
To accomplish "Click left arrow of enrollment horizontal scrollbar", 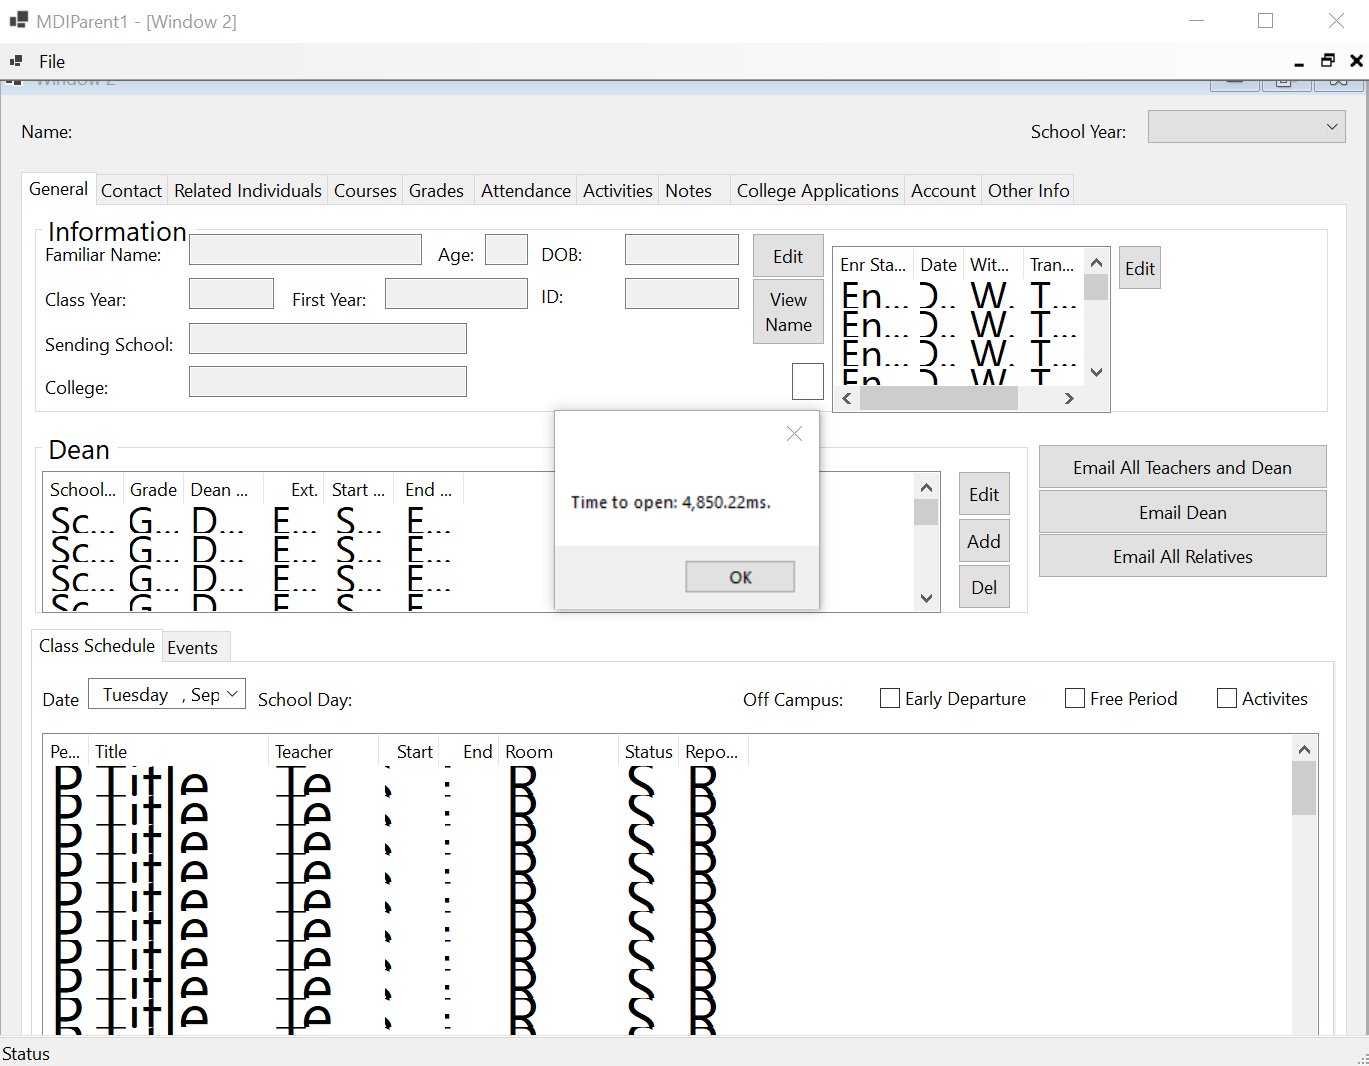I will pos(847,398).
